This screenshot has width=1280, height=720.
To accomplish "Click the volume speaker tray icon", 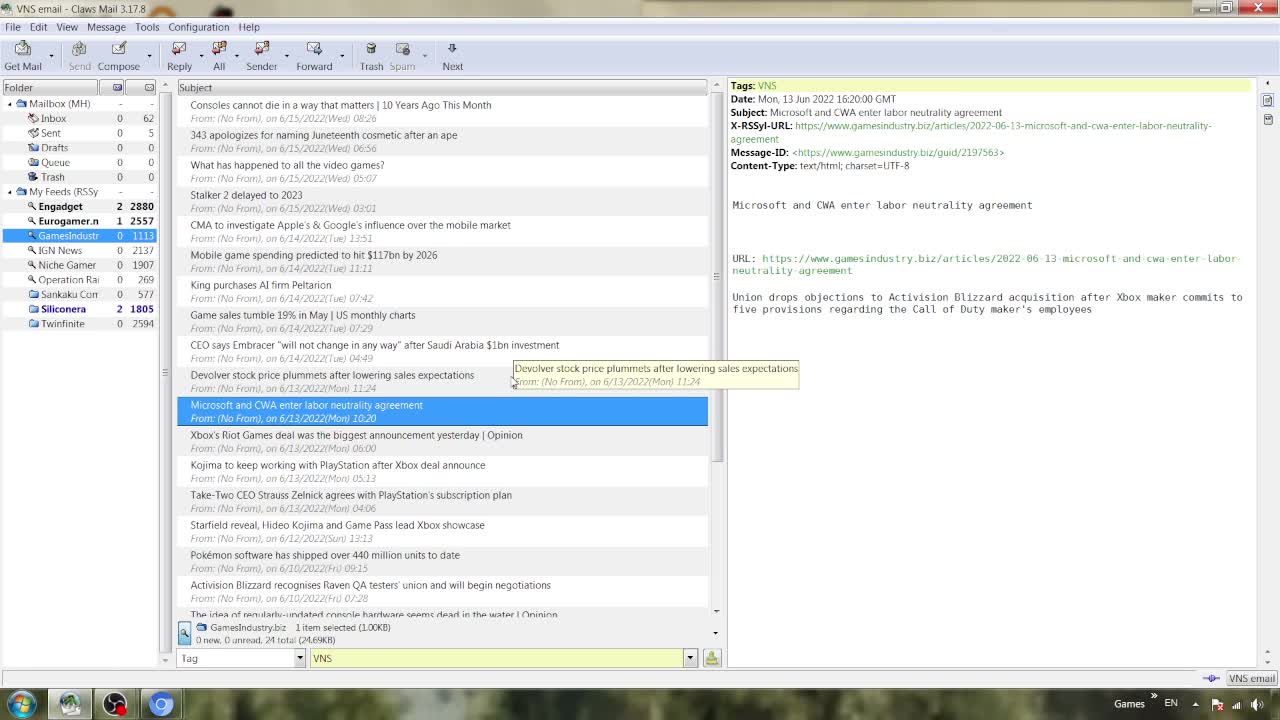I will [1257, 704].
